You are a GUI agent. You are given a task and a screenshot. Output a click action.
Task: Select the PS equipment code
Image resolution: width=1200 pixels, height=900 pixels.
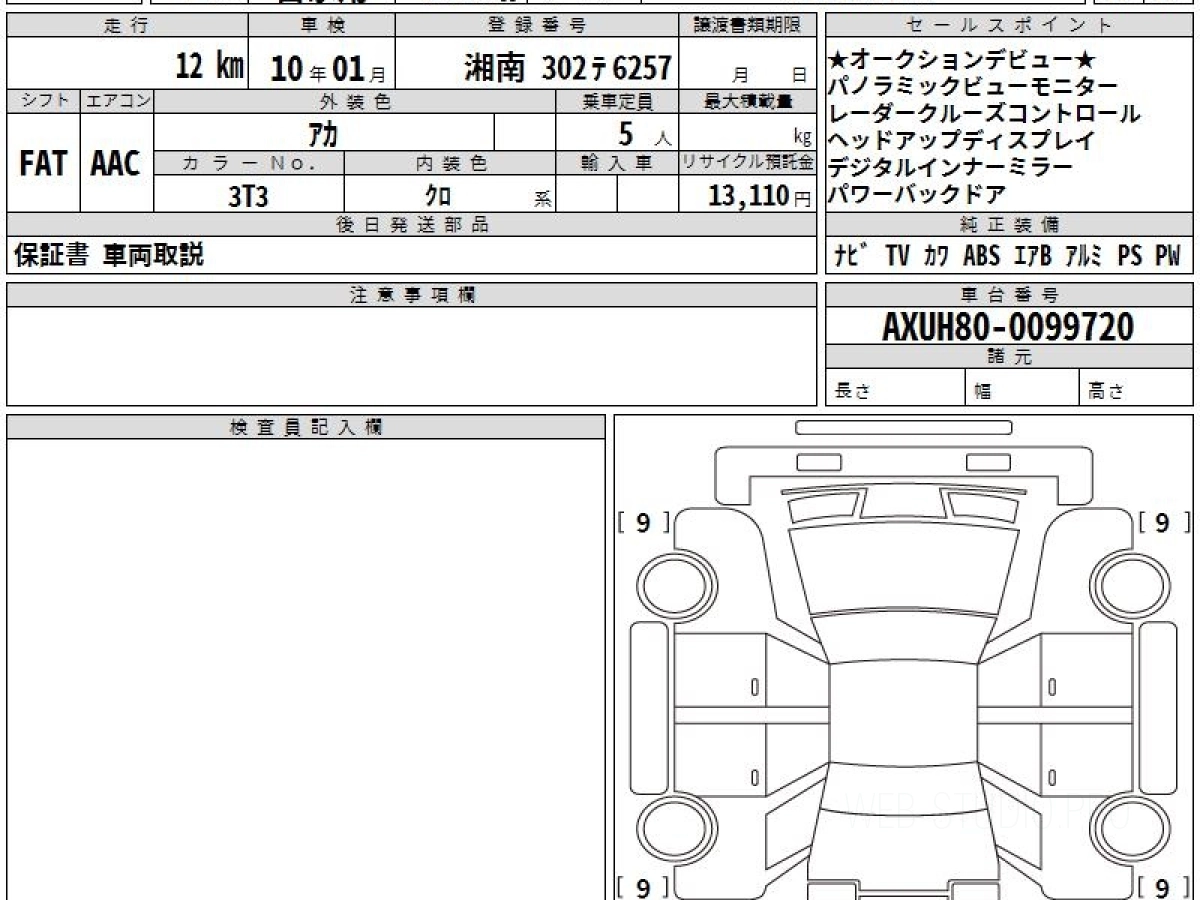[x=1129, y=256]
